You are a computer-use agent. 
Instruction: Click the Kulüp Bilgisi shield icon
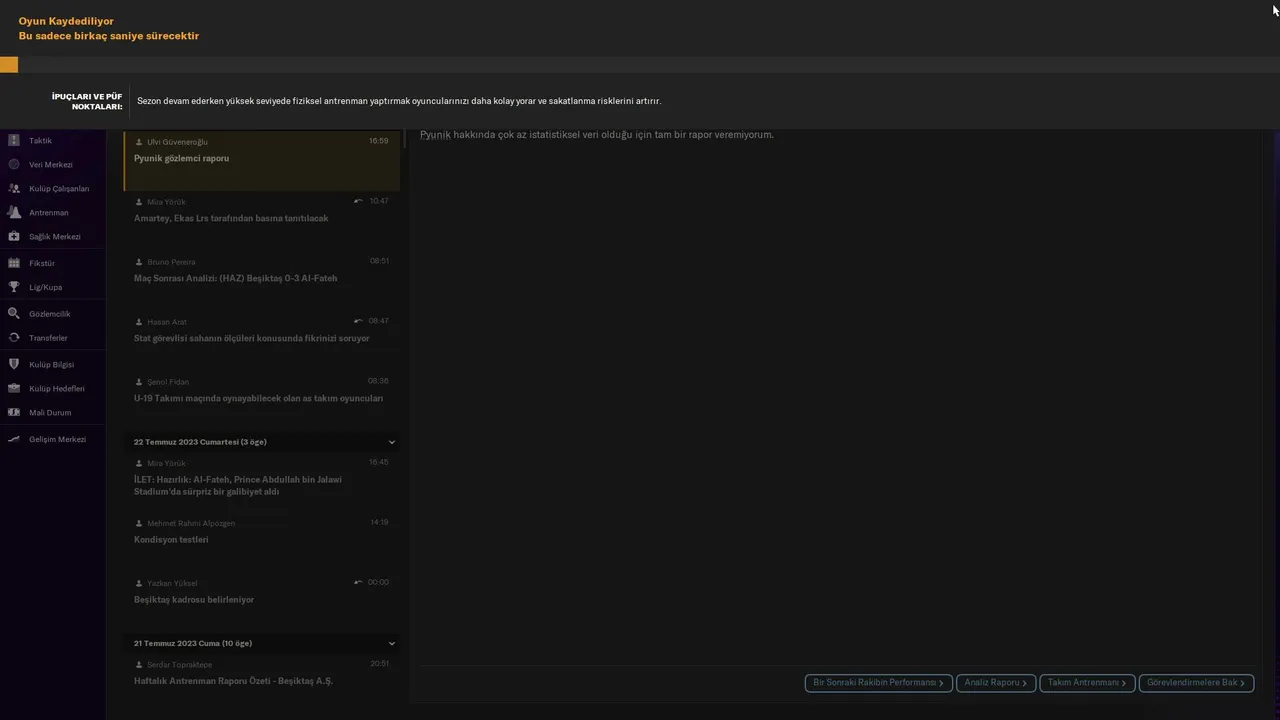[14, 364]
